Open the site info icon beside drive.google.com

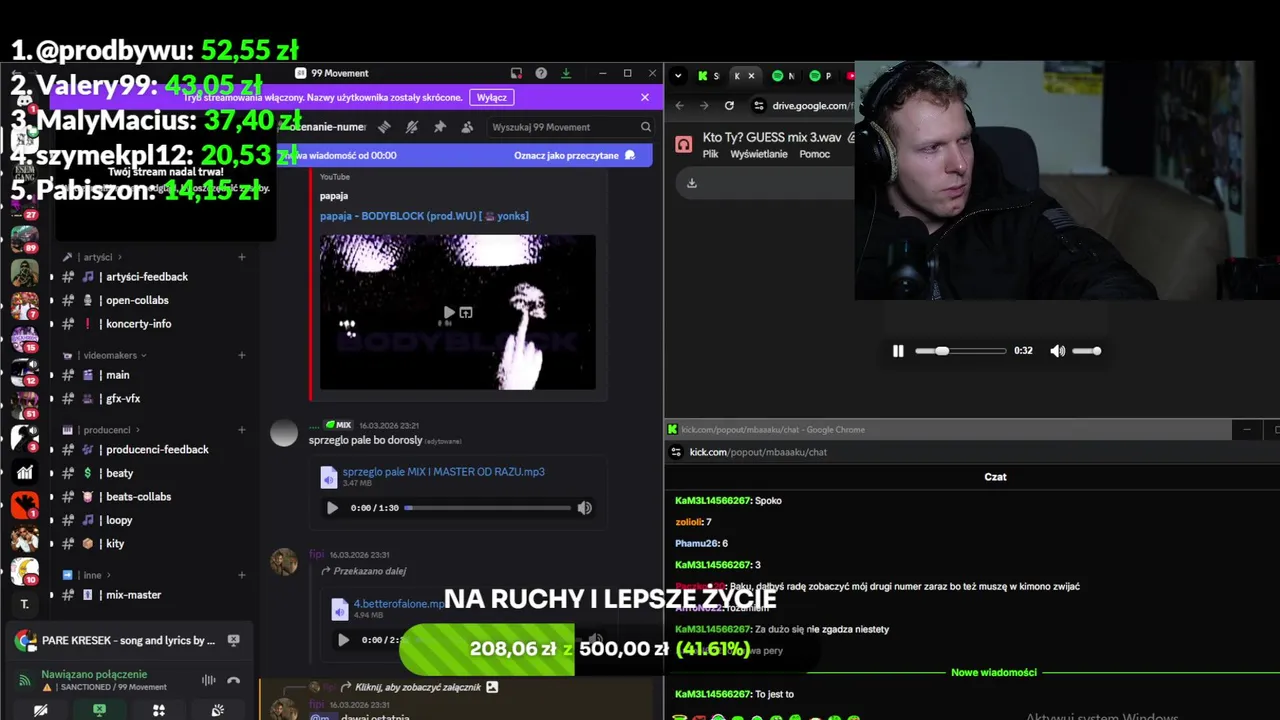click(x=759, y=105)
